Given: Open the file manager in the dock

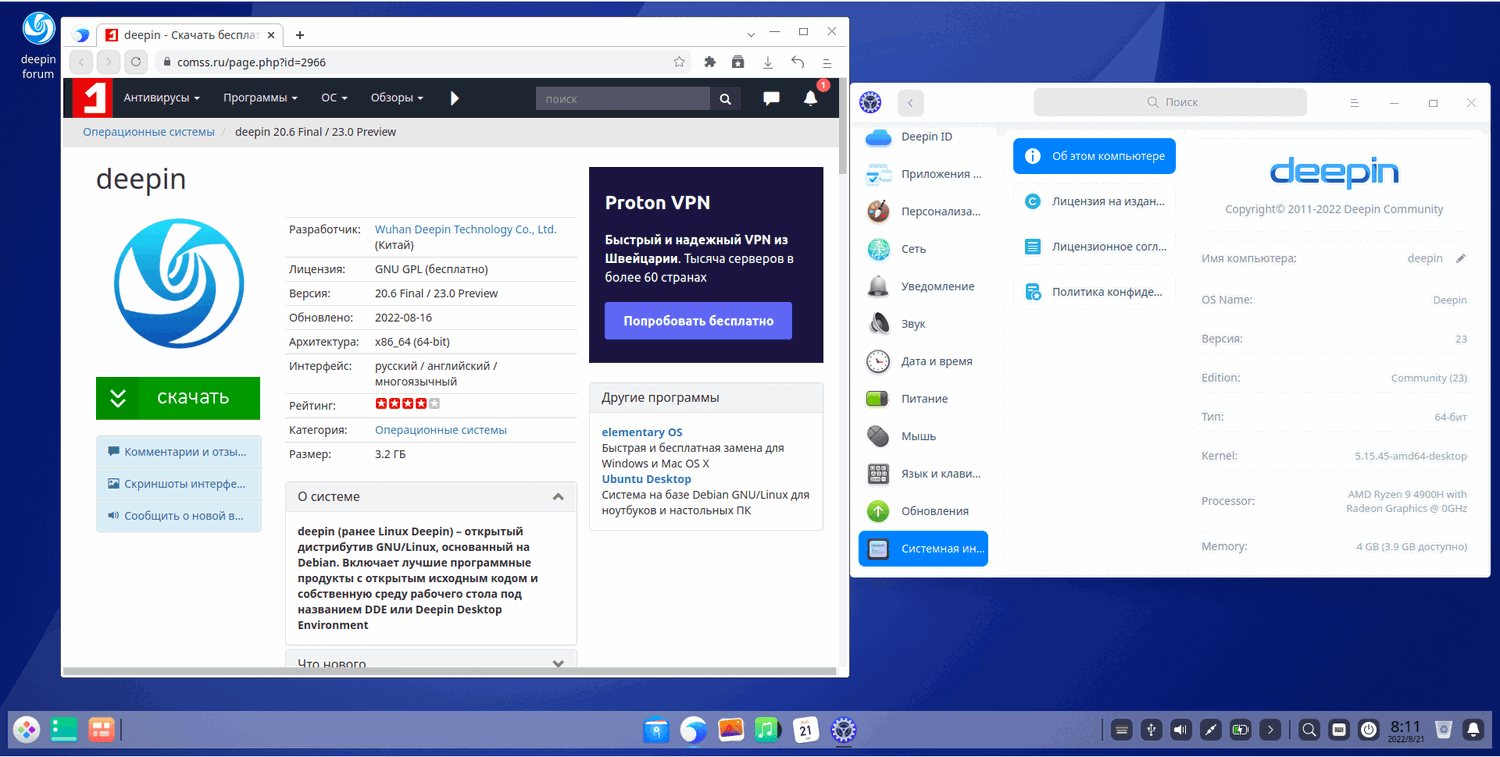Looking at the screenshot, I should [x=657, y=730].
